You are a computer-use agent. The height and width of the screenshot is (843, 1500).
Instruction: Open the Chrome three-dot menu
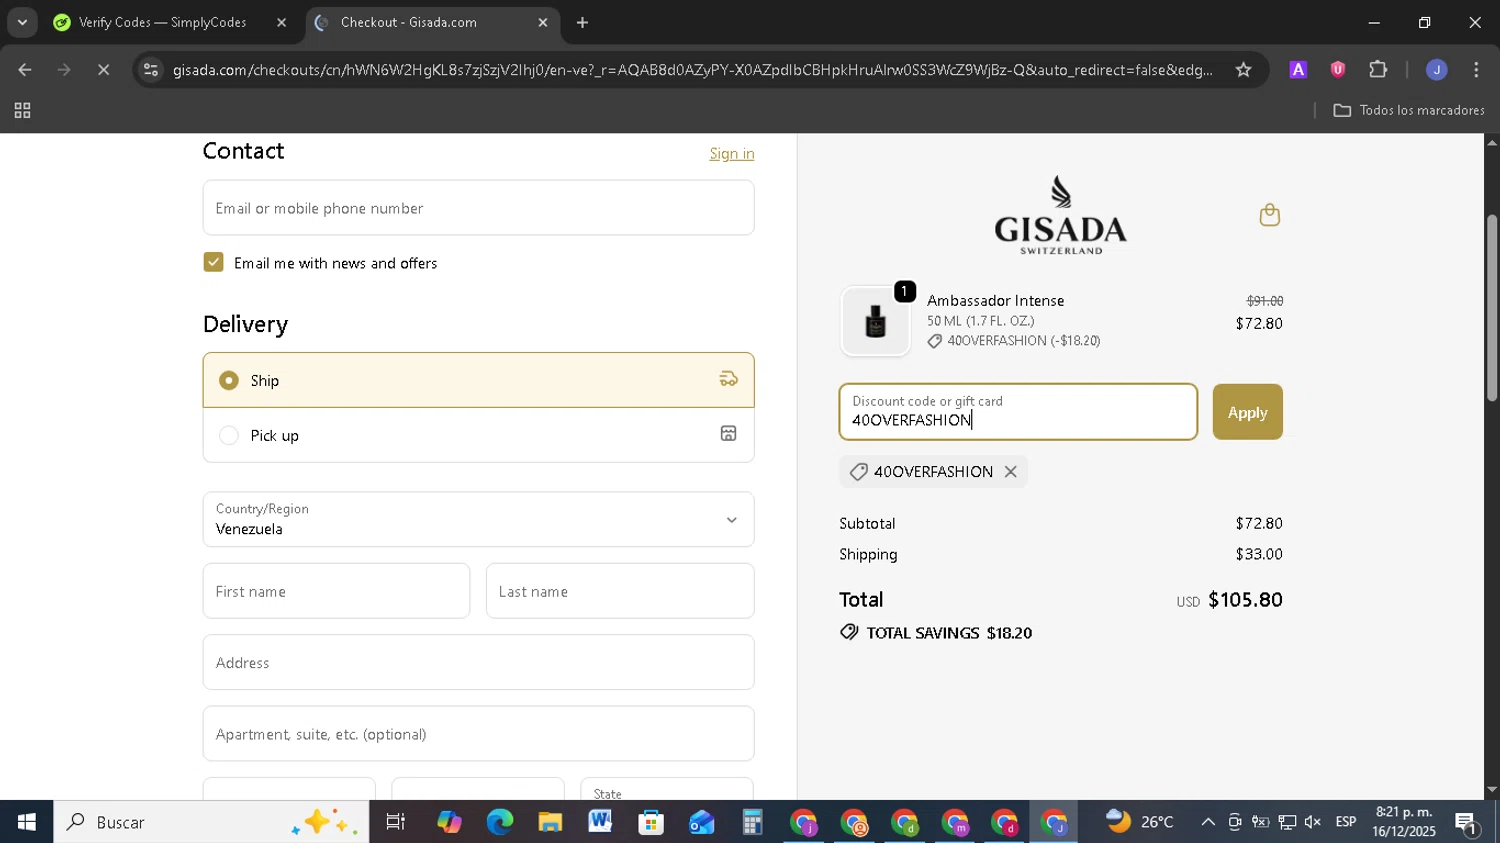point(1476,69)
